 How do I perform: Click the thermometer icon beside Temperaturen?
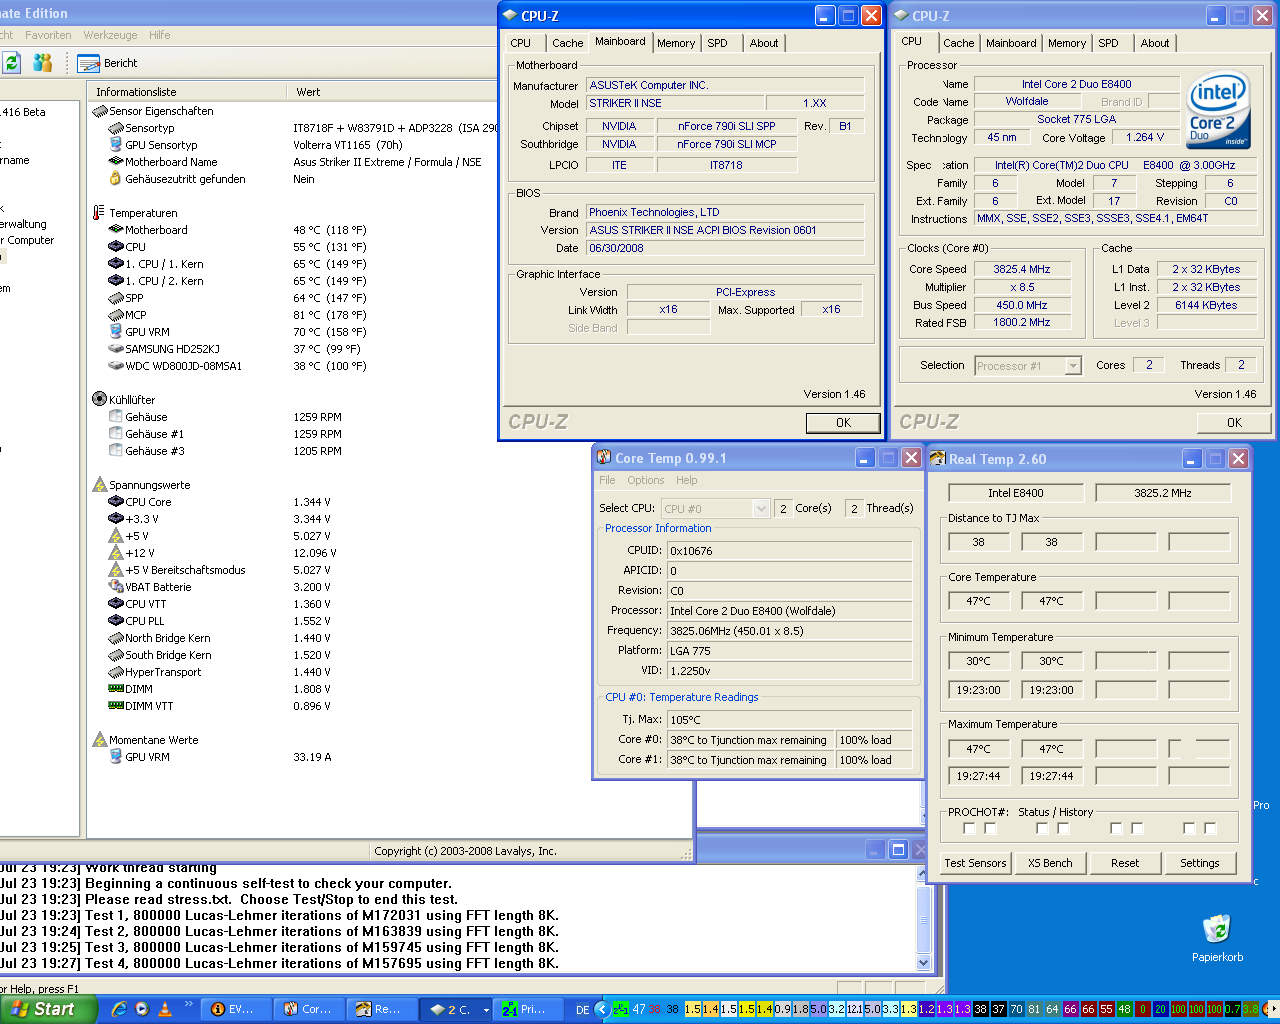coord(99,213)
